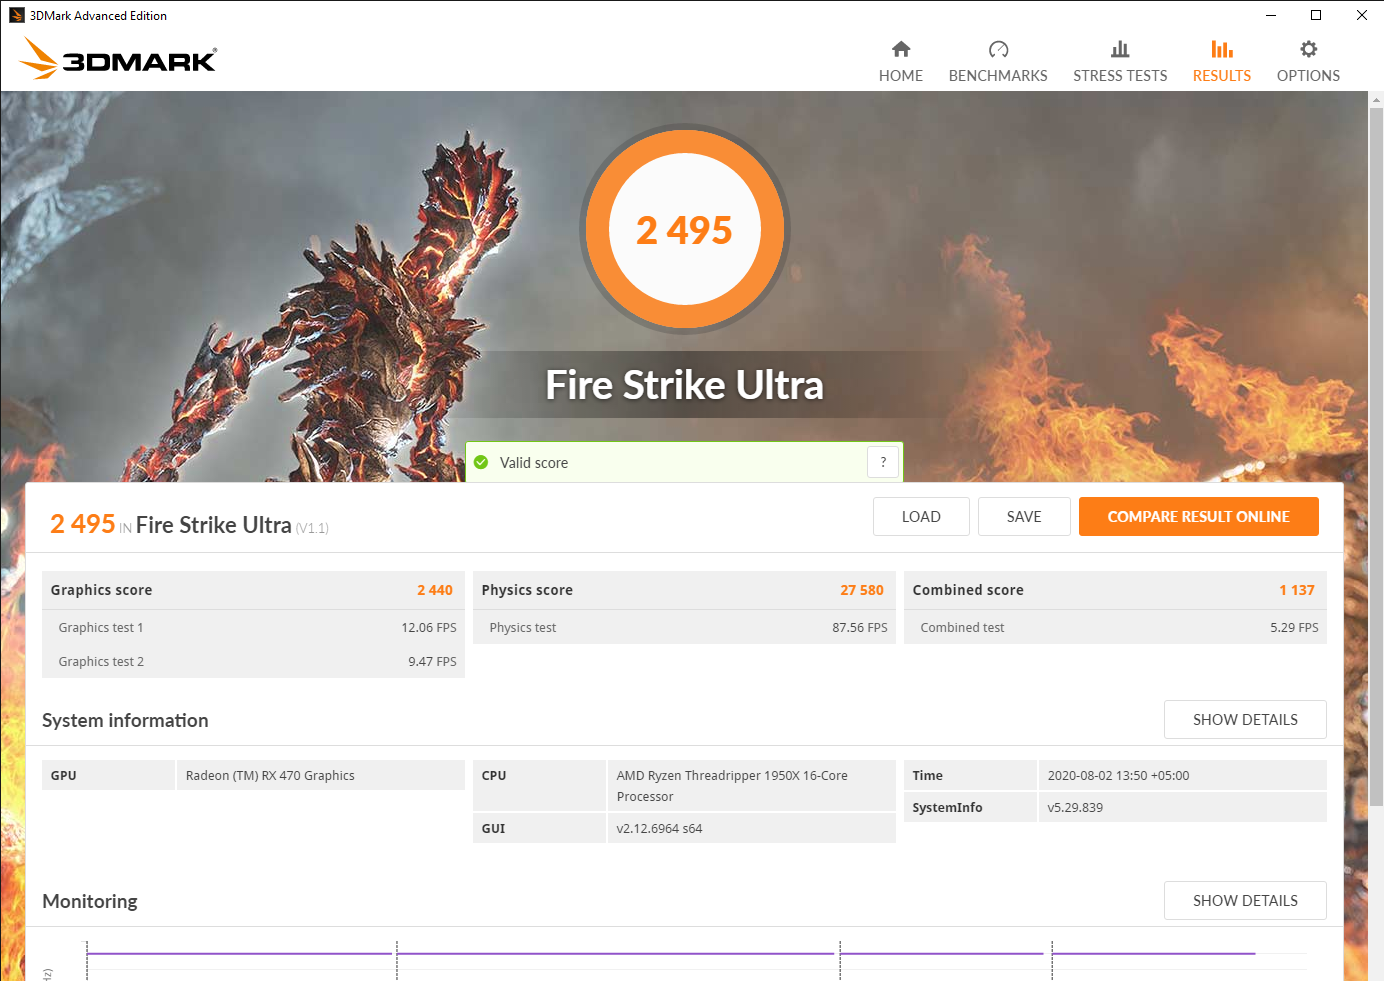Click the Options gear icon

coord(1308,49)
